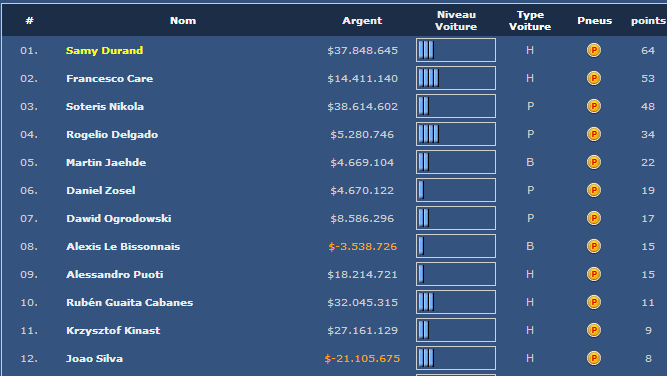Click Joao Silva's negative balance amount

click(x=362, y=359)
